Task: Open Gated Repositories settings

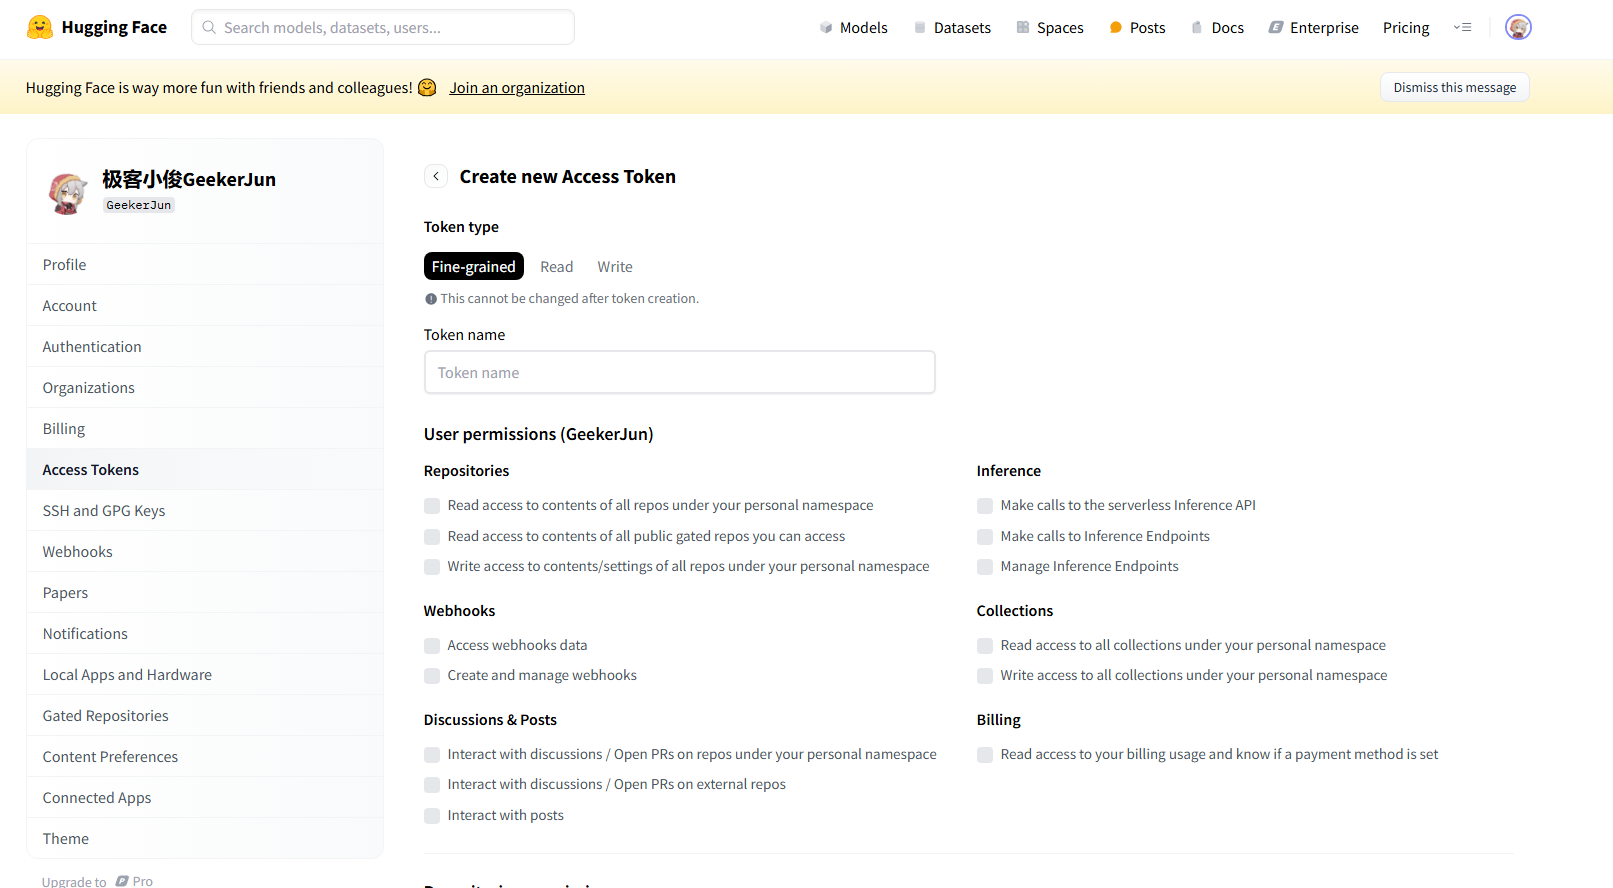Action: coord(205,715)
